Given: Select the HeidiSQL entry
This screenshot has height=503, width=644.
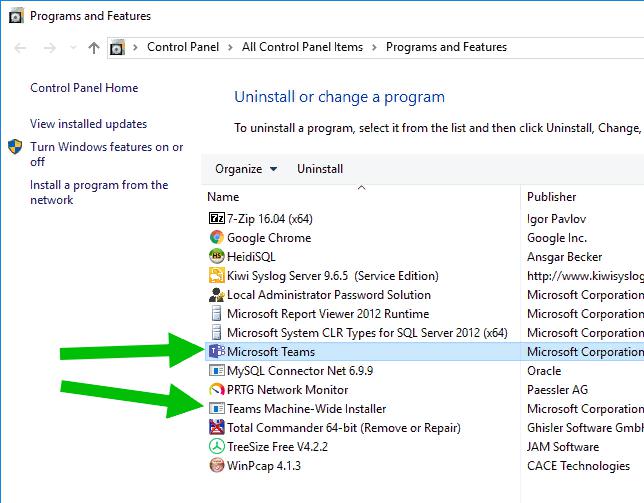Looking at the screenshot, I should point(251,257).
